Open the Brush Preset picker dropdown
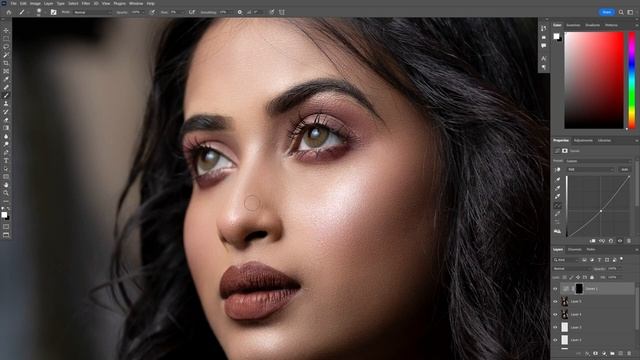The width and height of the screenshot is (640, 360). pos(40,12)
